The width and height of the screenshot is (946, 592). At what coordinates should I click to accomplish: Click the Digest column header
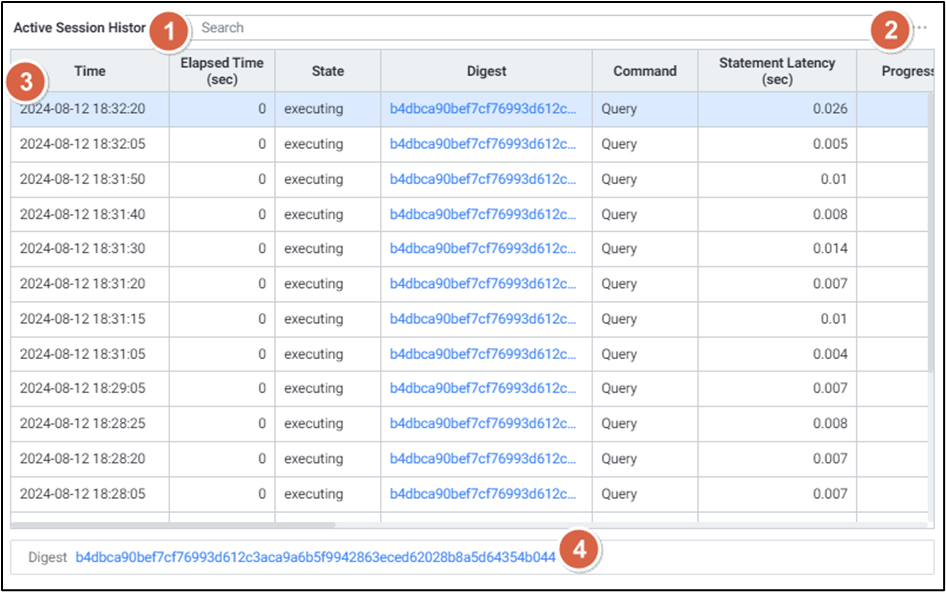coord(486,71)
